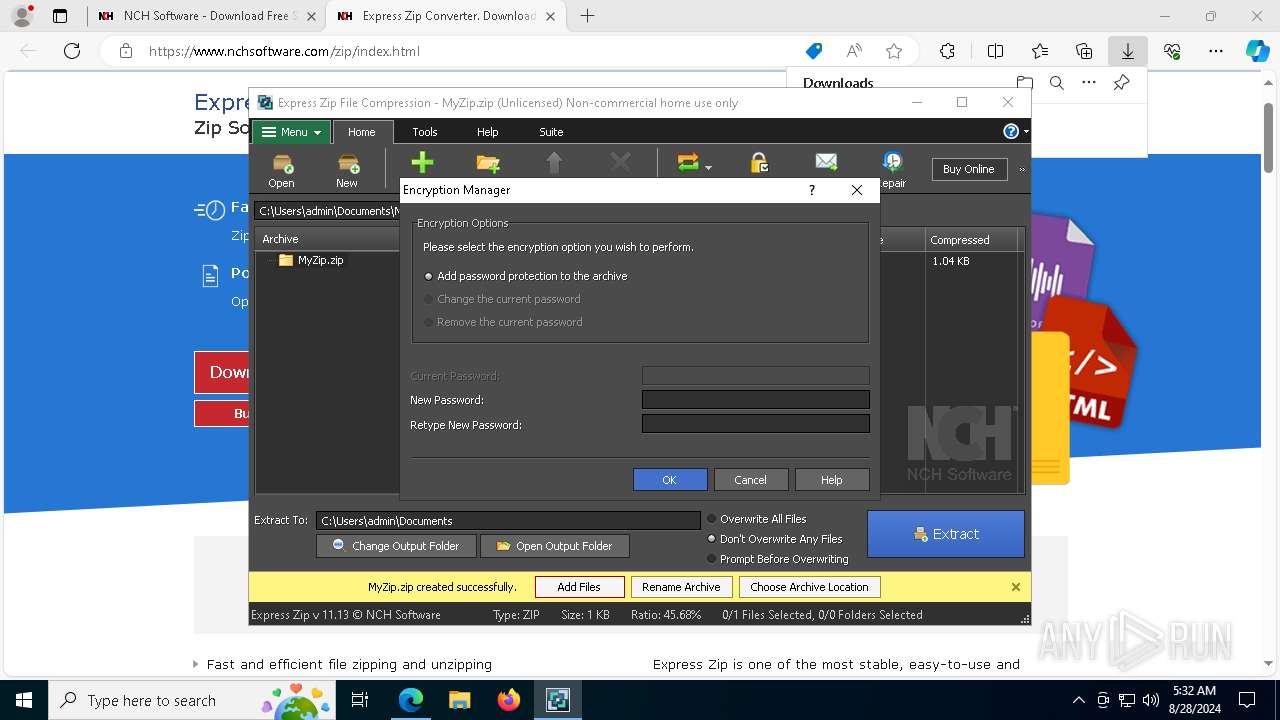Expand the Convert icon dropdown arrow
This screenshot has width=1280, height=720.
point(708,168)
